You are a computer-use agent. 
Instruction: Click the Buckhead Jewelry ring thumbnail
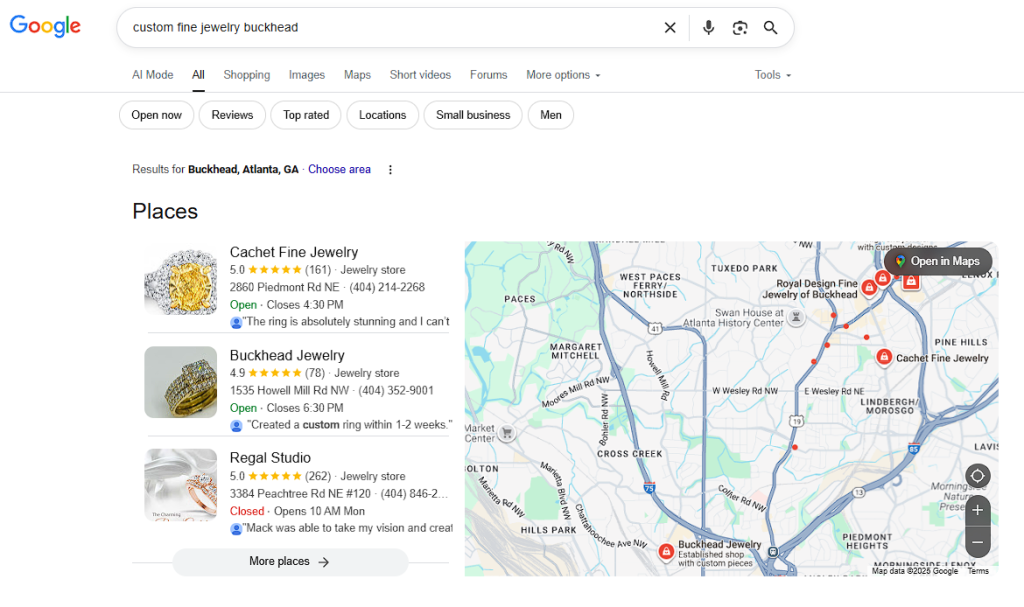[181, 382]
